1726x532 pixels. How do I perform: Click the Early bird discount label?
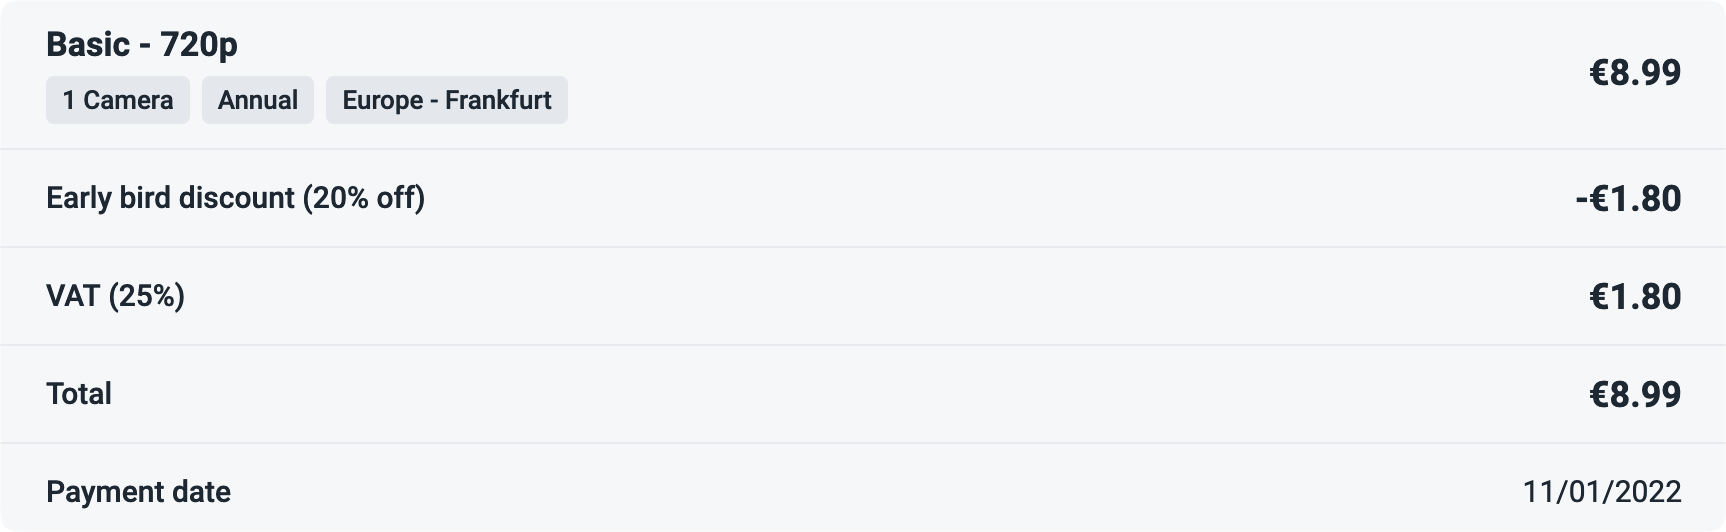(236, 198)
